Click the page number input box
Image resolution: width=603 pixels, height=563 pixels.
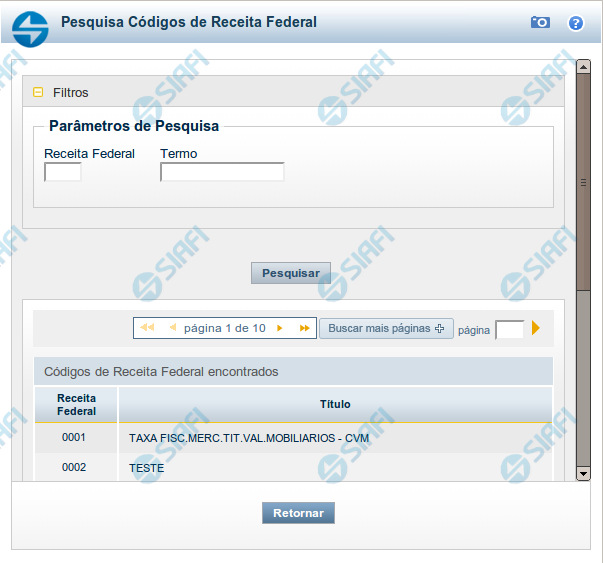click(x=509, y=329)
